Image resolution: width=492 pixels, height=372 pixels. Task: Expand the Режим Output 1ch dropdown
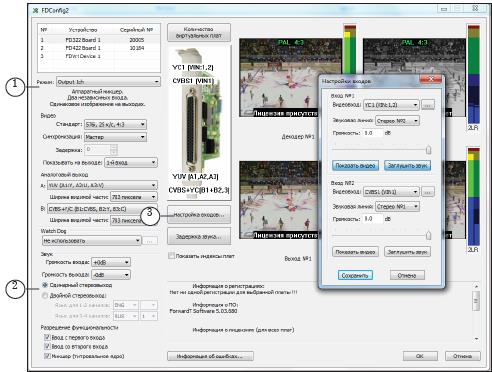pos(108,82)
